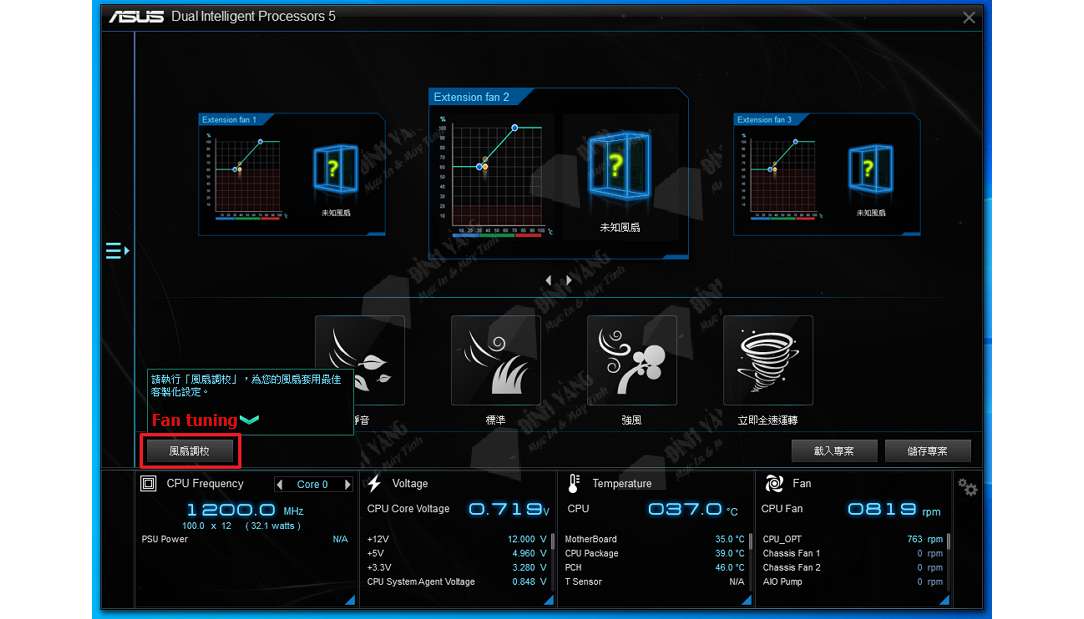The height and width of the screenshot is (619, 1084).
Task: Select the Extension fan 2 card title
Action: 471,98
